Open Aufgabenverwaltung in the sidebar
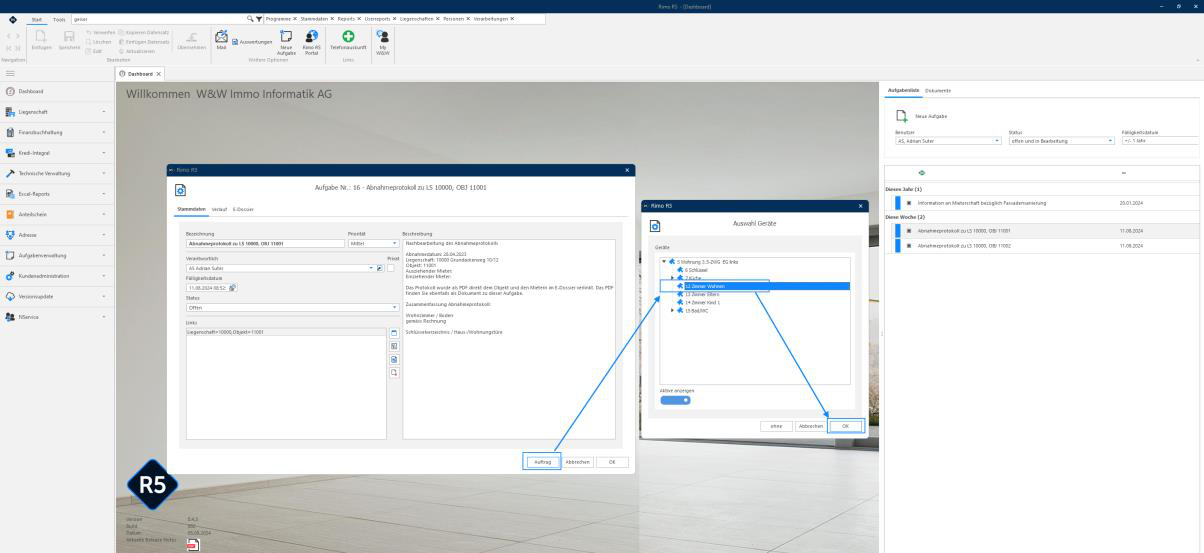The image size is (1204, 553). point(56,255)
